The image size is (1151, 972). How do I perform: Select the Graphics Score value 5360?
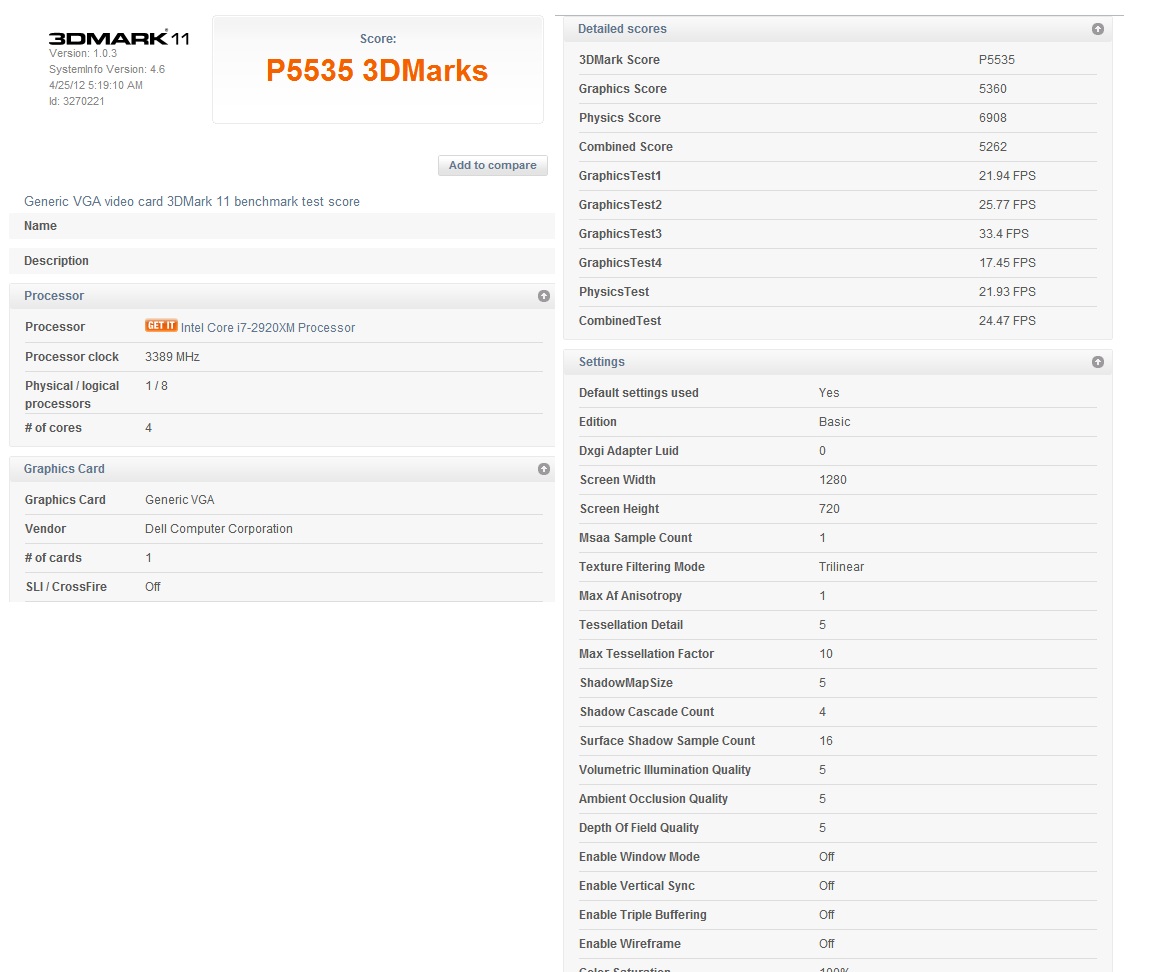click(x=992, y=89)
